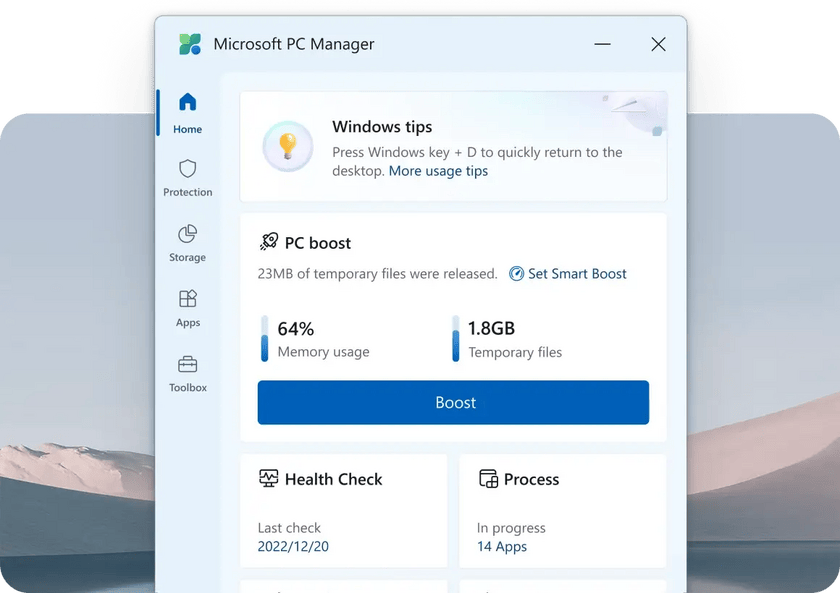
Task: Click the Smart Boost info icon
Action: tap(516, 273)
